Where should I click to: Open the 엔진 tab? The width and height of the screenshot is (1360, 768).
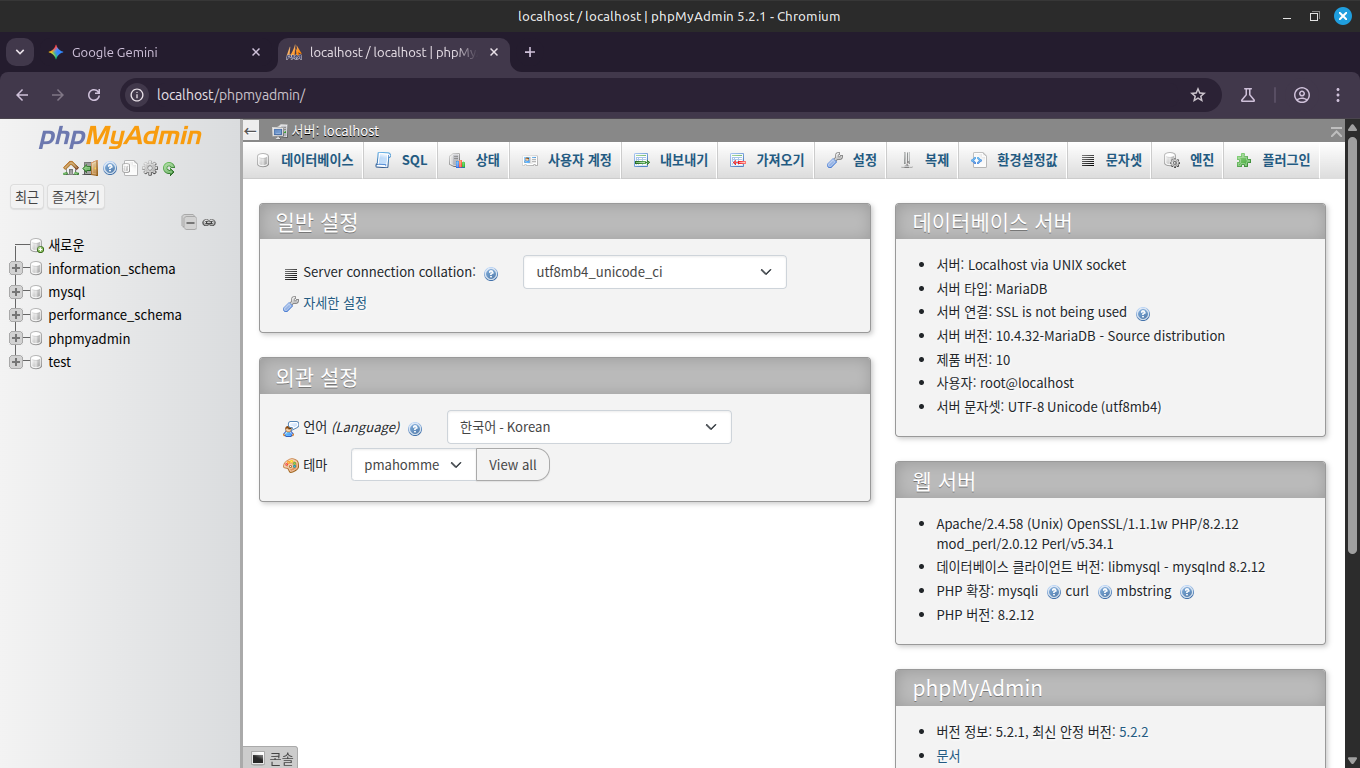1188,160
